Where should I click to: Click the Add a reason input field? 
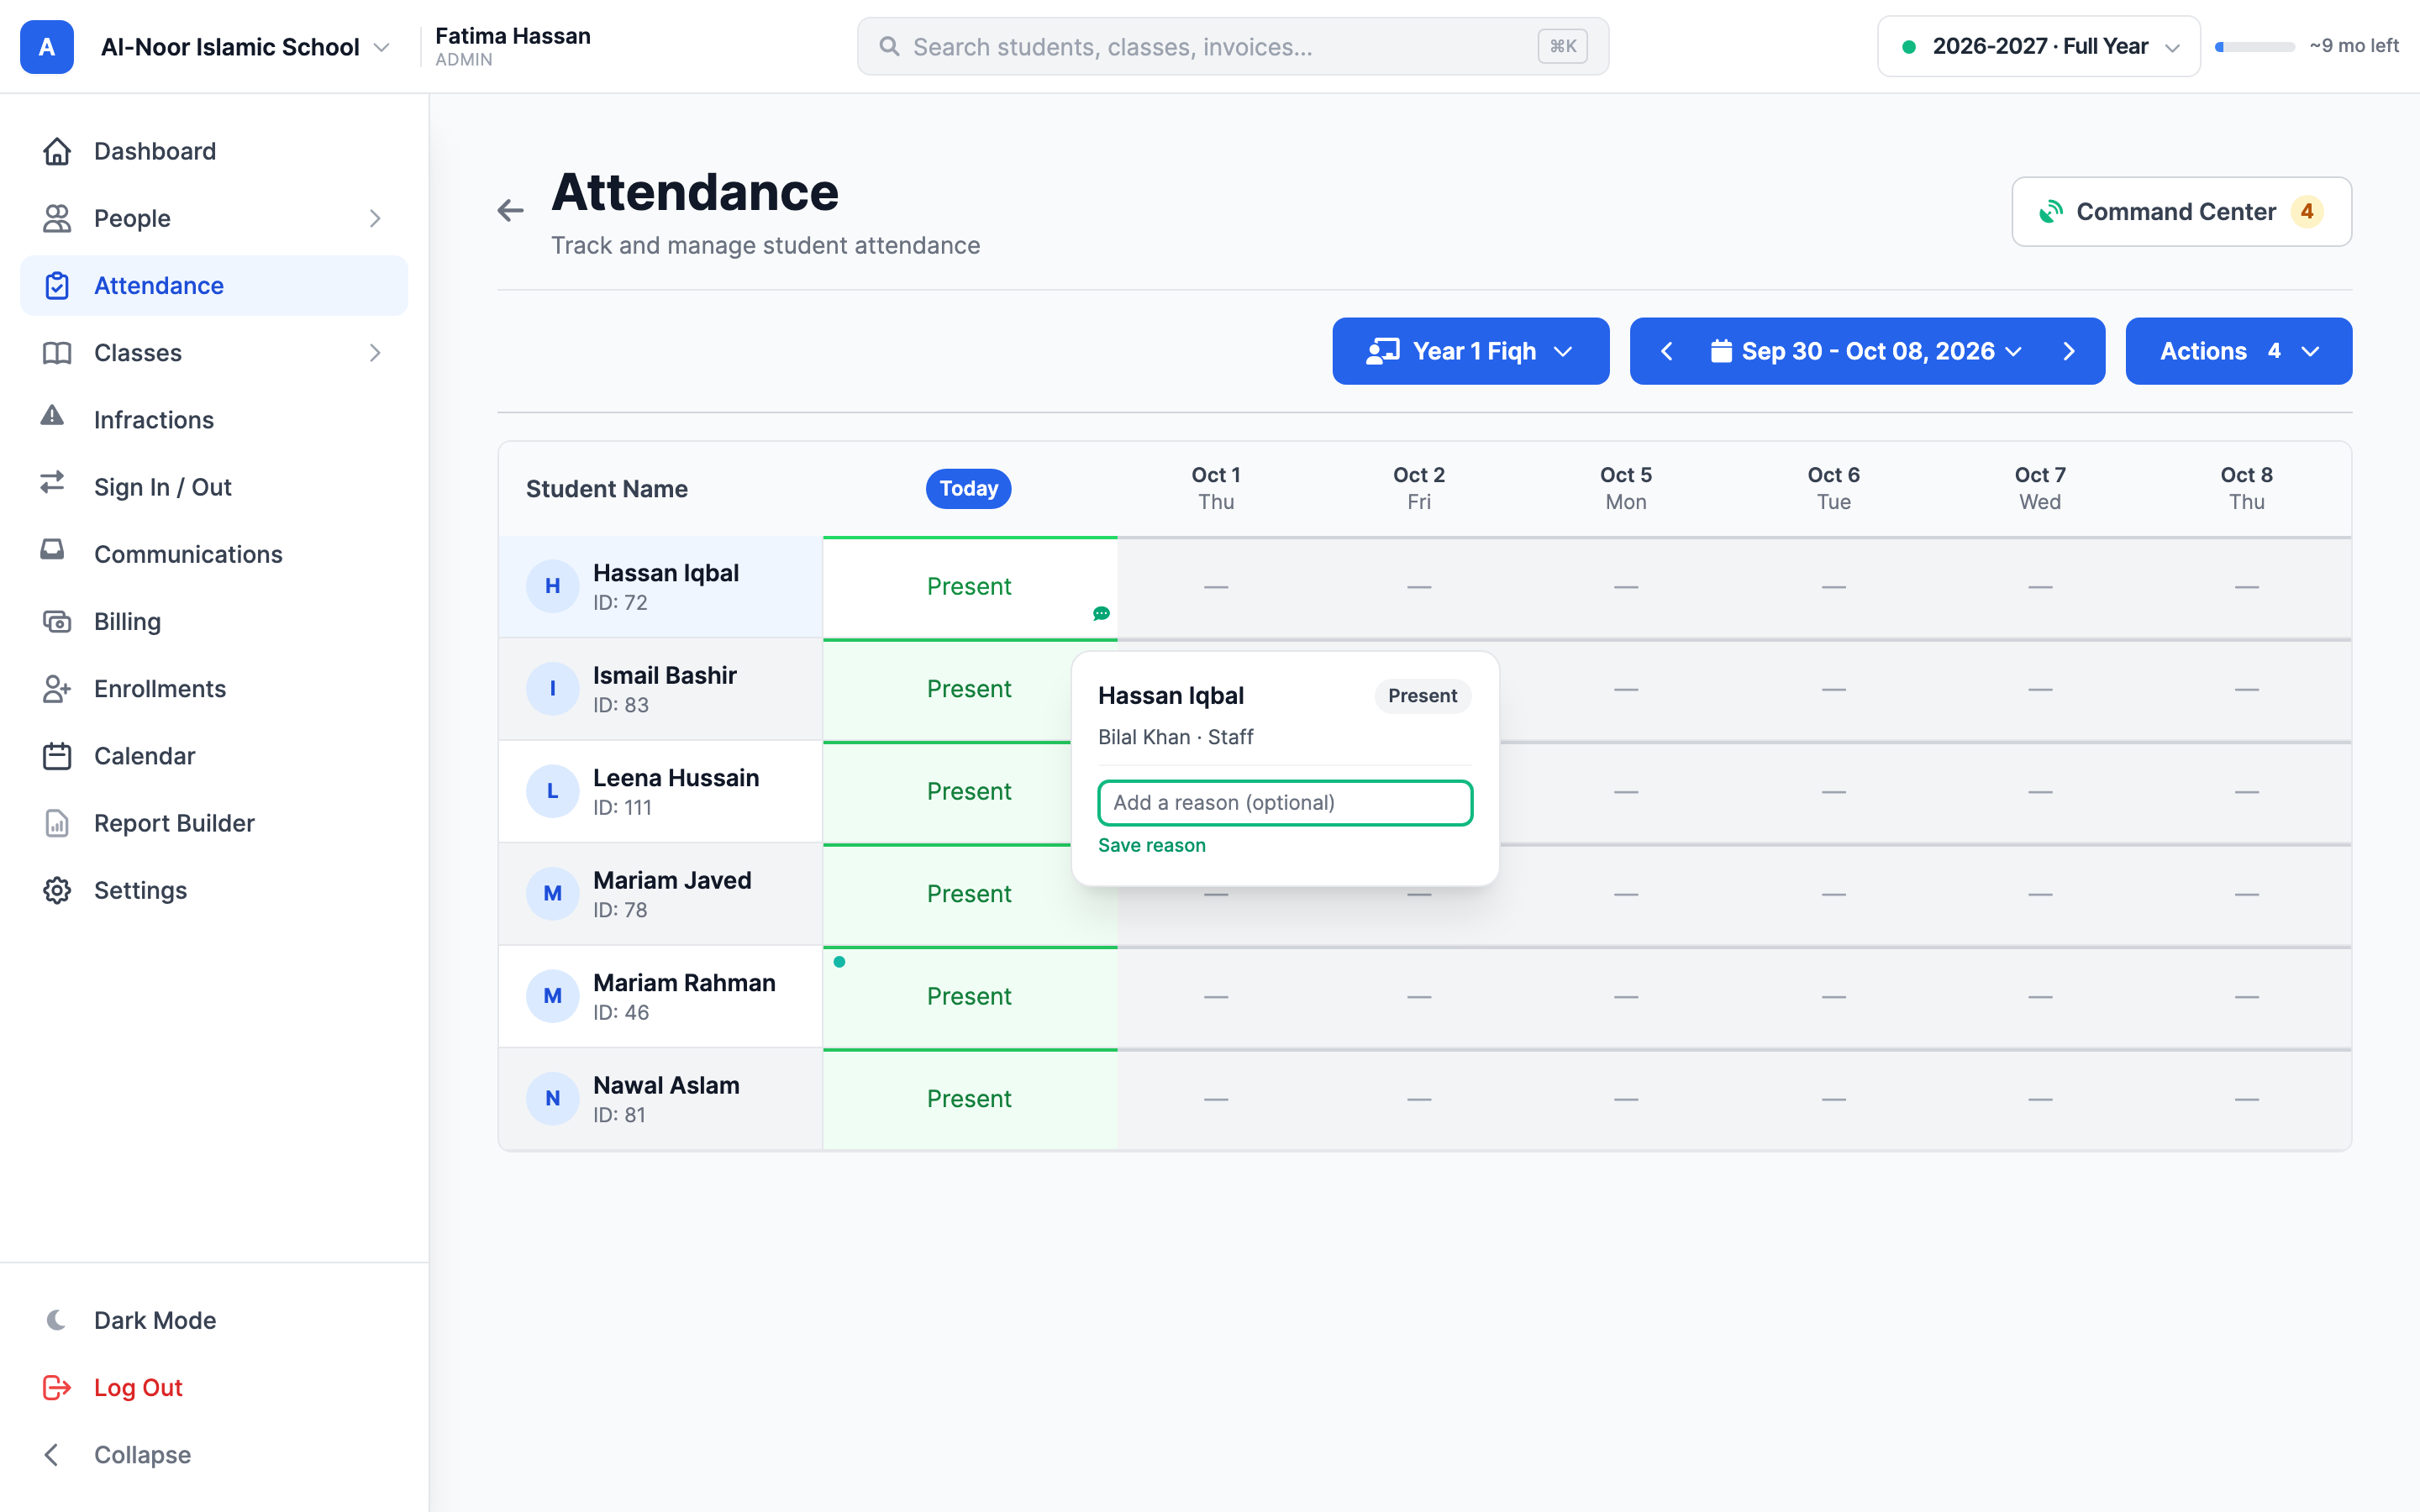point(1285,802)
